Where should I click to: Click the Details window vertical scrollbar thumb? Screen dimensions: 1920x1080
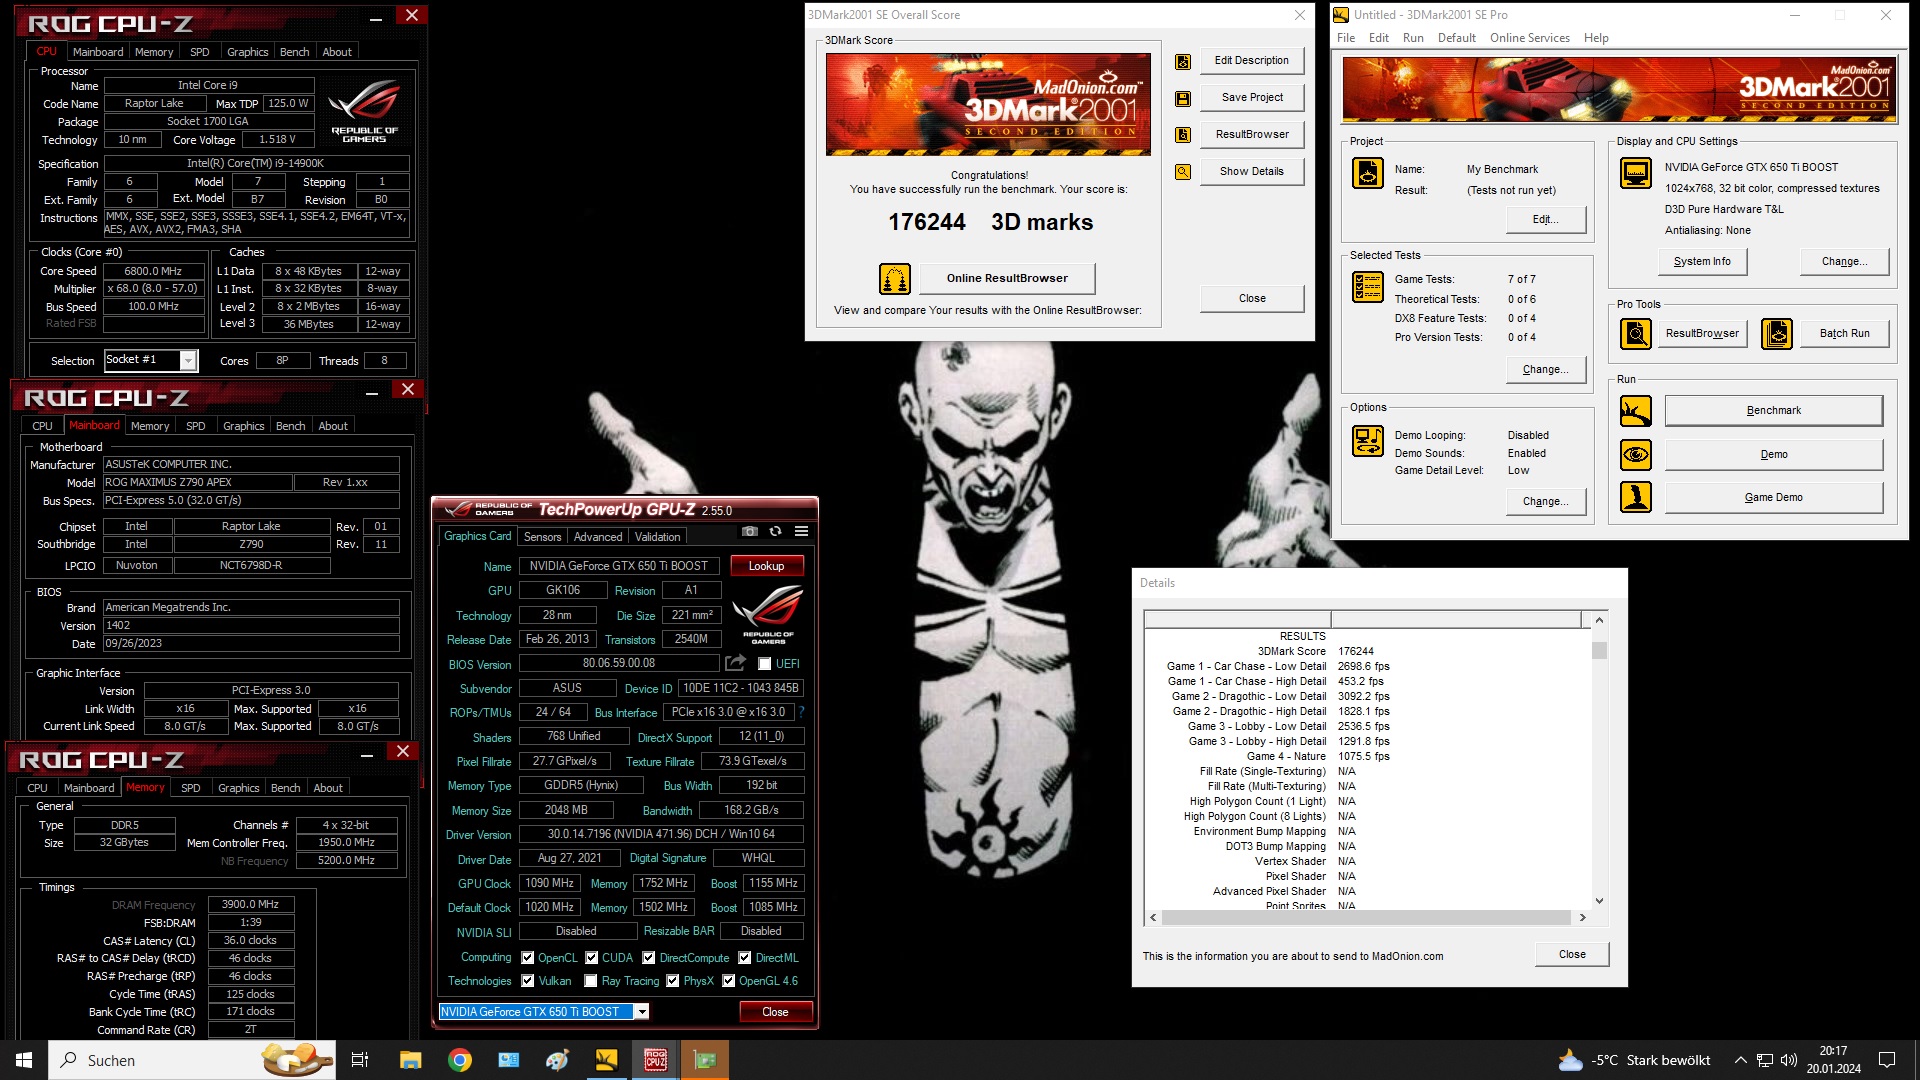1599,651
